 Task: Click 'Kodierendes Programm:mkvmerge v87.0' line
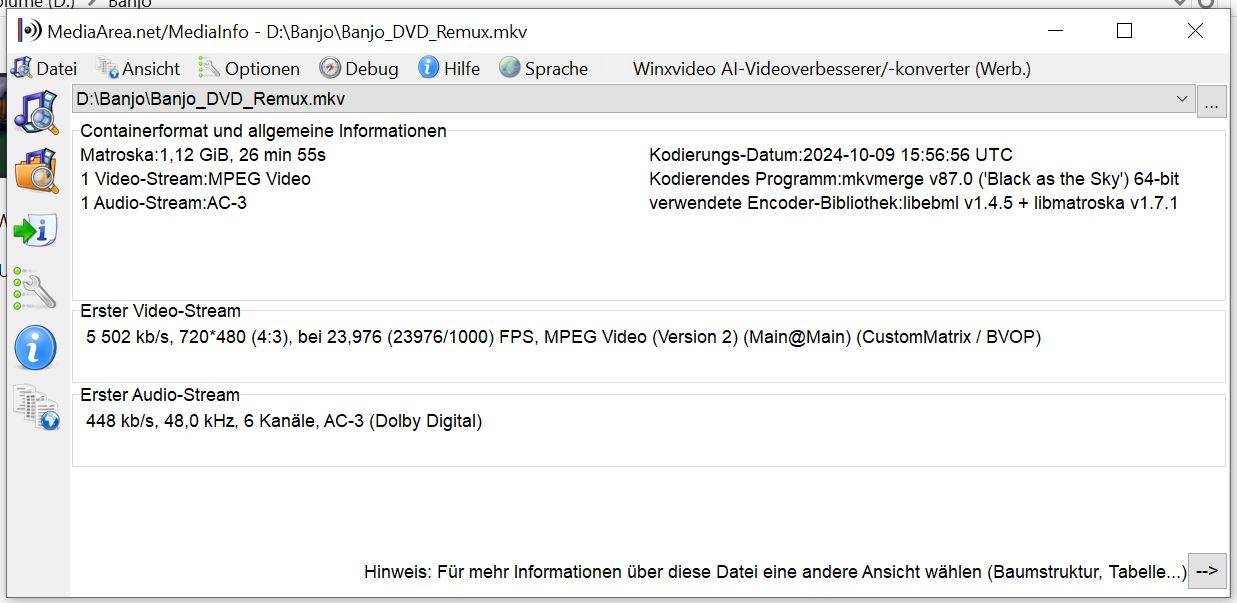pyautogui.click(x=914, y=179)
